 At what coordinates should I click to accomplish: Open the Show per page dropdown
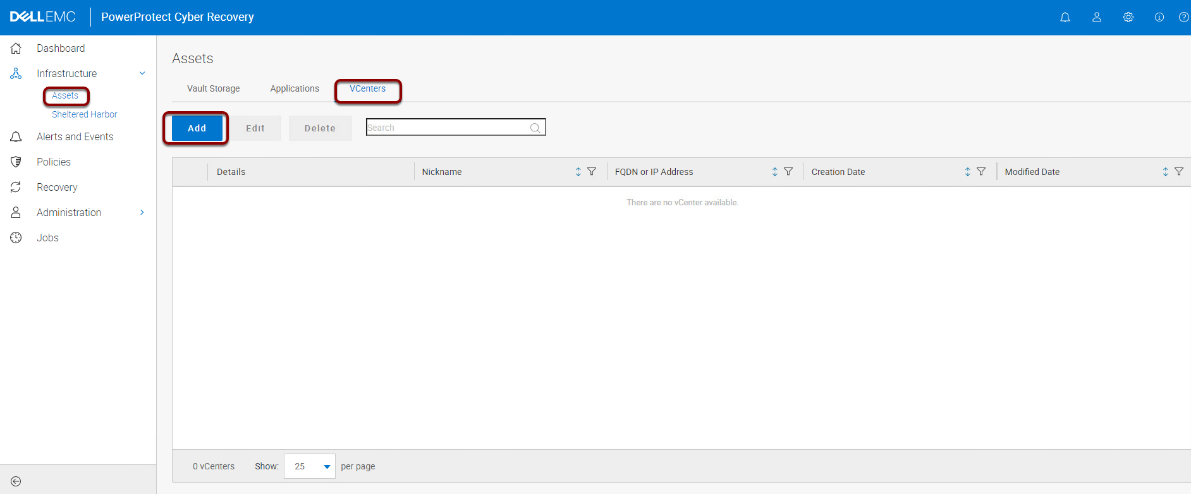pyautogui.click(x=310, y=466)
